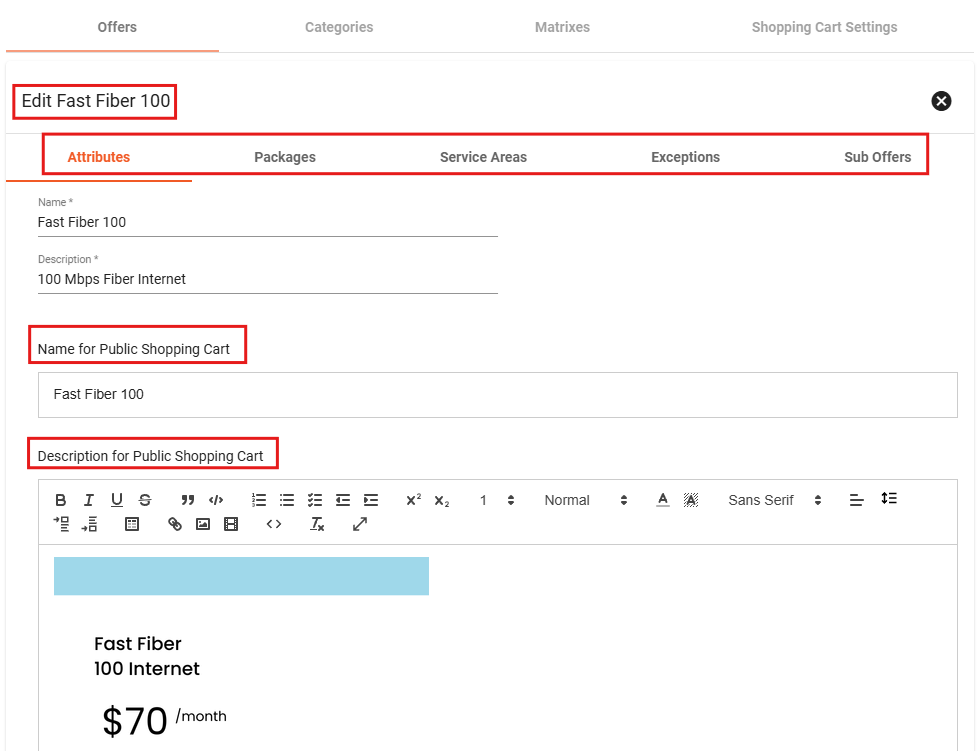The width and height of the screenshot is (980, 751).
Task: Insert an image into the description
Action: (x=203, y=524)
